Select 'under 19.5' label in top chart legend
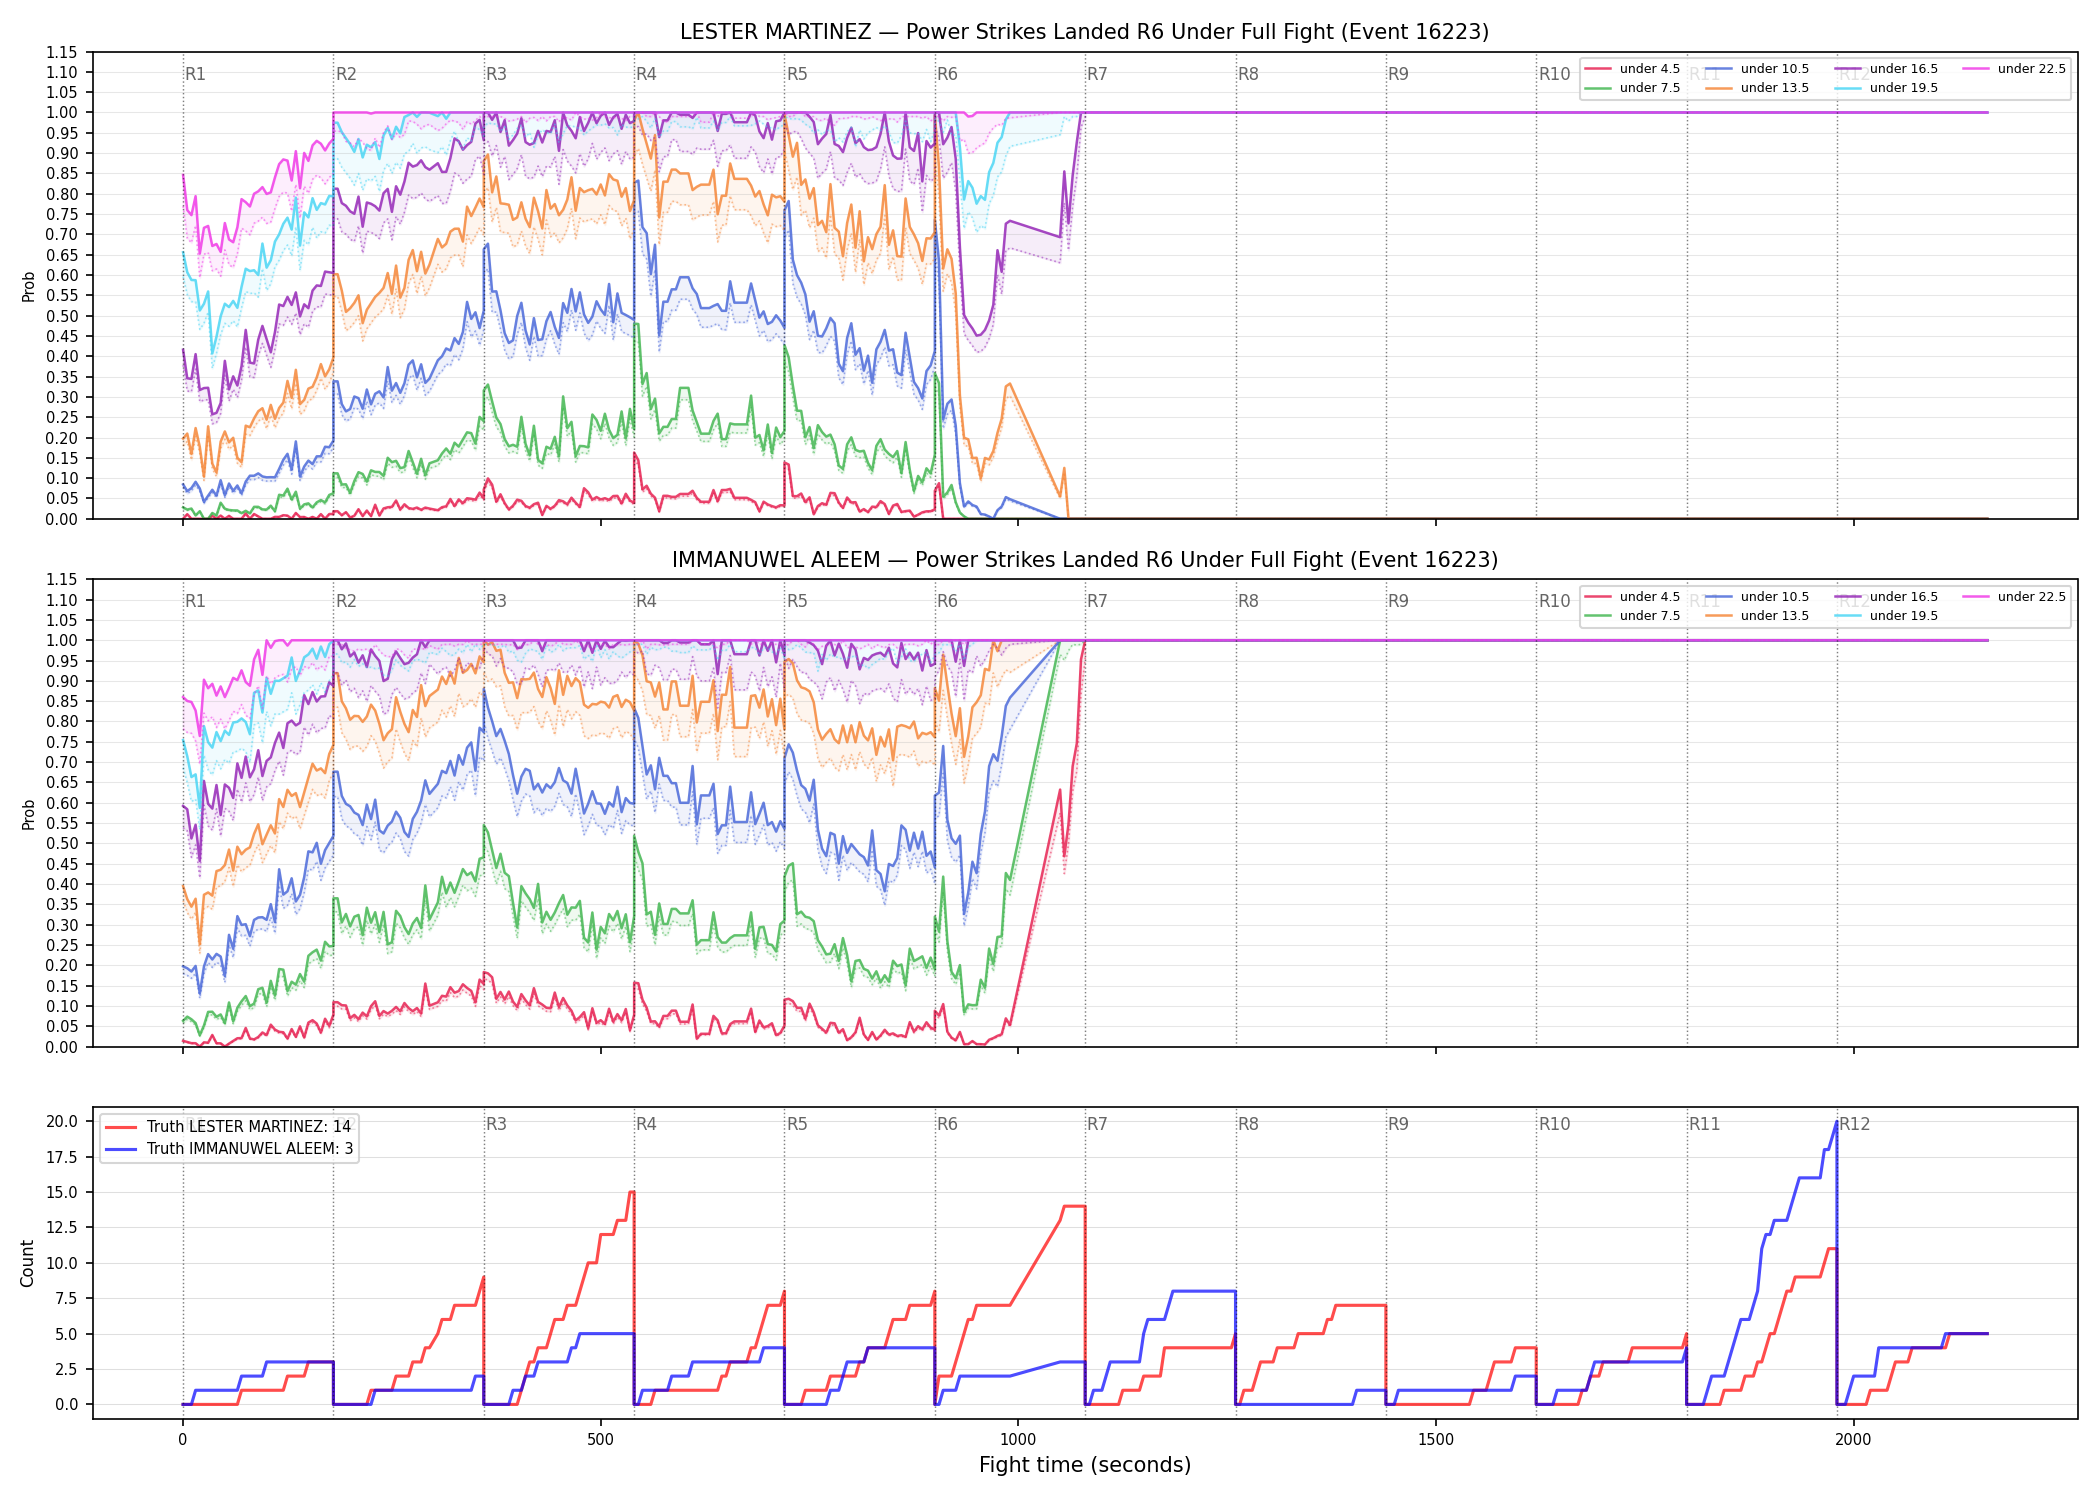 tap(1904, 88)
